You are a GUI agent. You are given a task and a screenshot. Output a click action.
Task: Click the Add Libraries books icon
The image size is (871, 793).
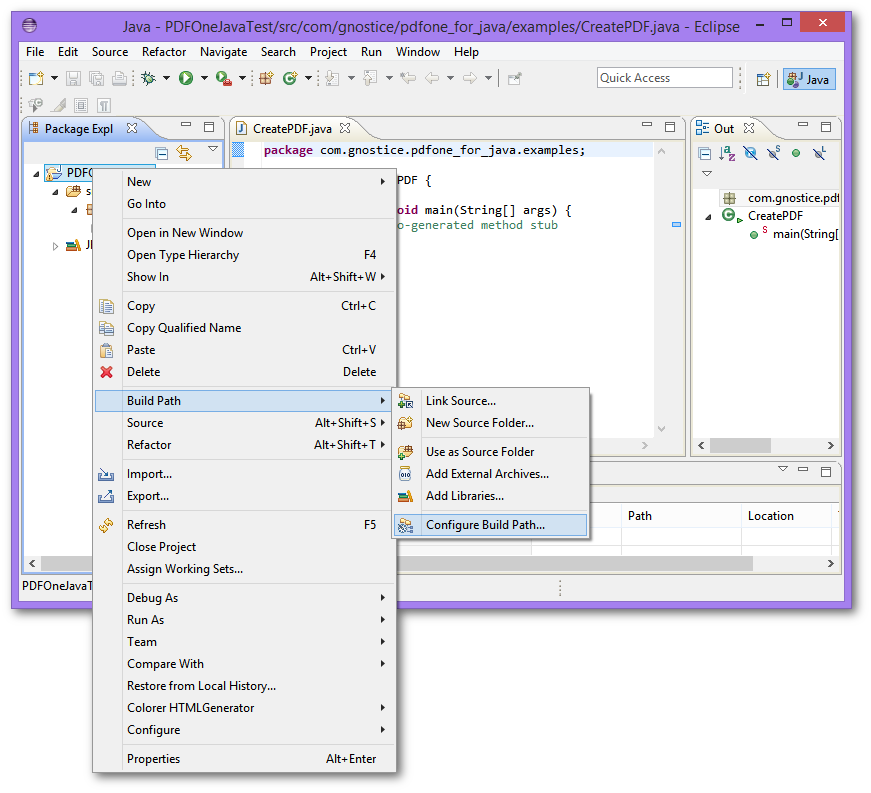click(x=406, y=496)
